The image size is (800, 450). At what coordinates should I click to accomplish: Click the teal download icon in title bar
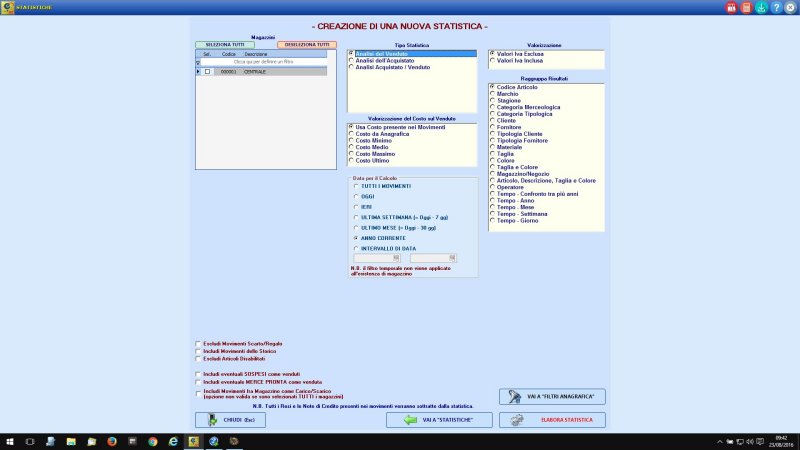coord(760,8)
